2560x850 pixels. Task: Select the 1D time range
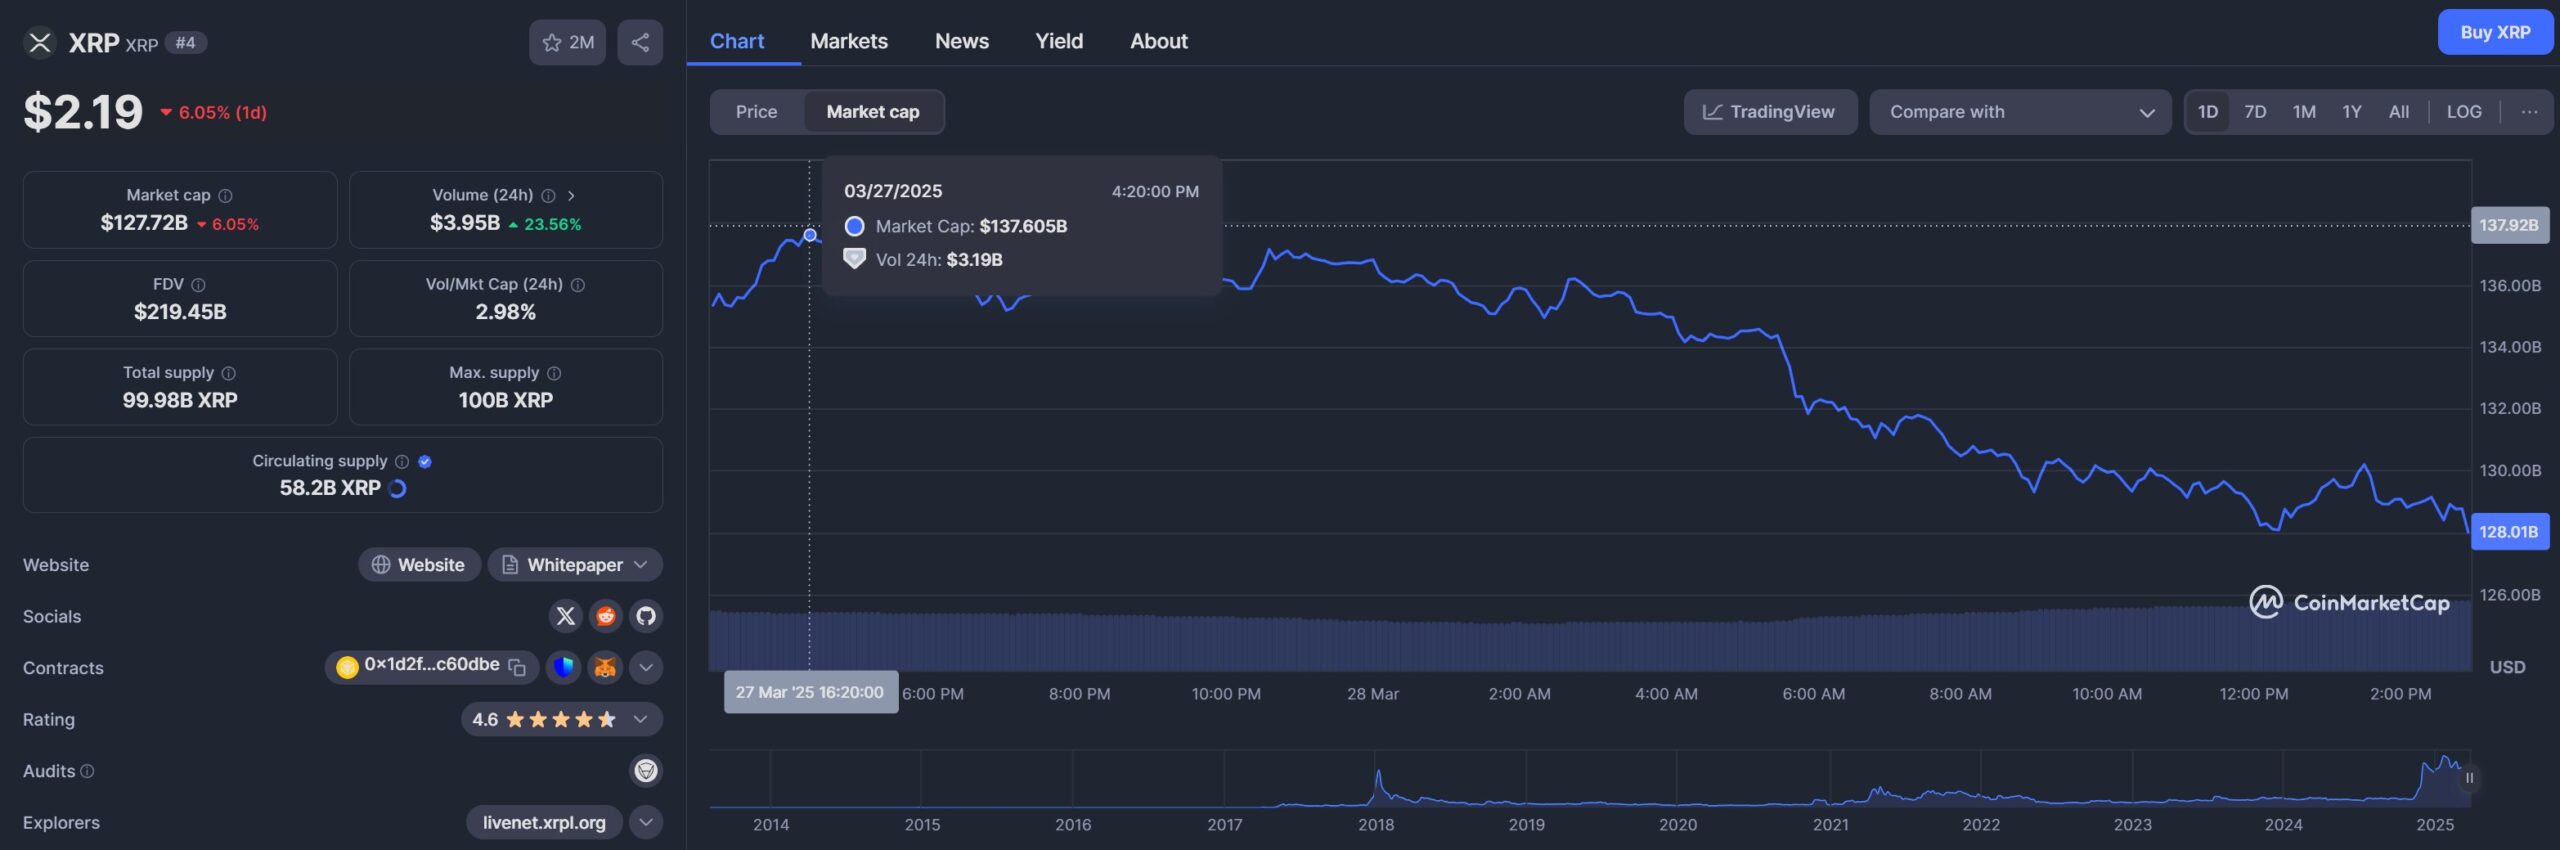point(2208,112)
